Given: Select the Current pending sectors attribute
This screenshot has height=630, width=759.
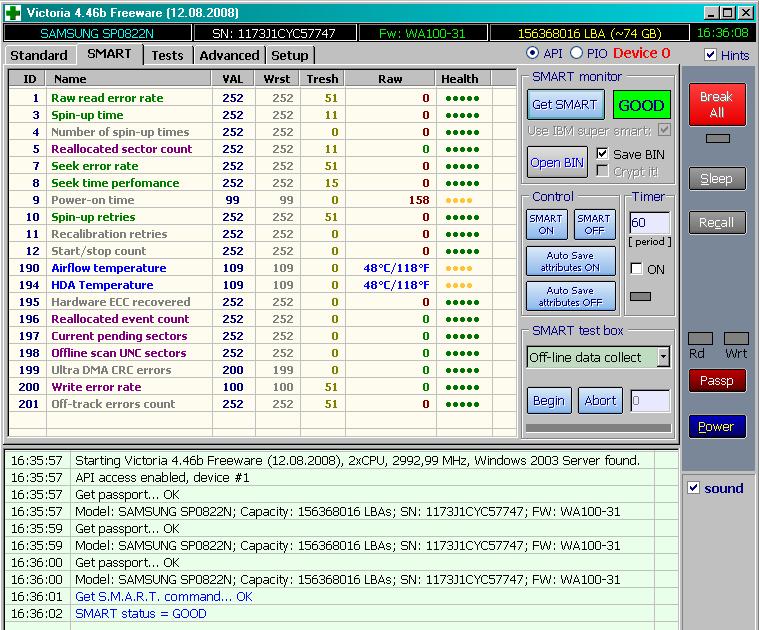Looking at the screenshot, I should tap(263, 336).
